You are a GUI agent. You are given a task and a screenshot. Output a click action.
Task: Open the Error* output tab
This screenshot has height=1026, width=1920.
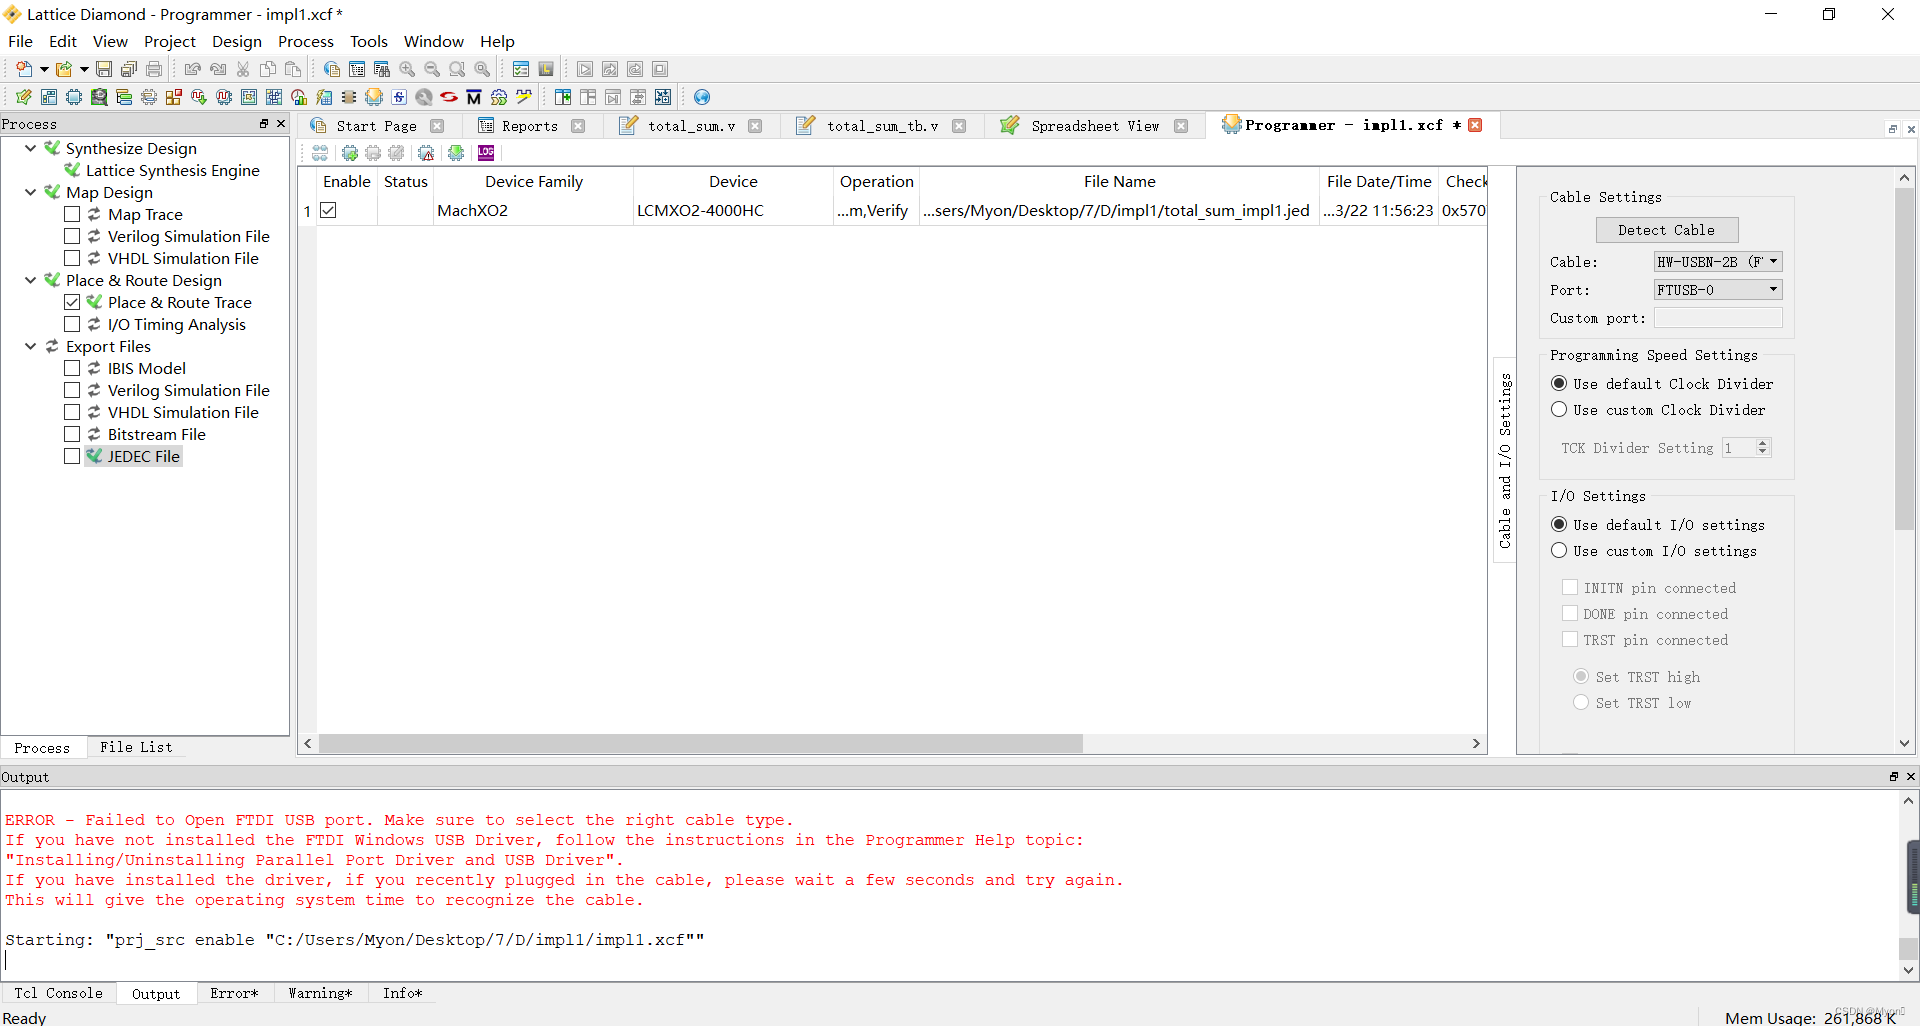coord(234,993)
